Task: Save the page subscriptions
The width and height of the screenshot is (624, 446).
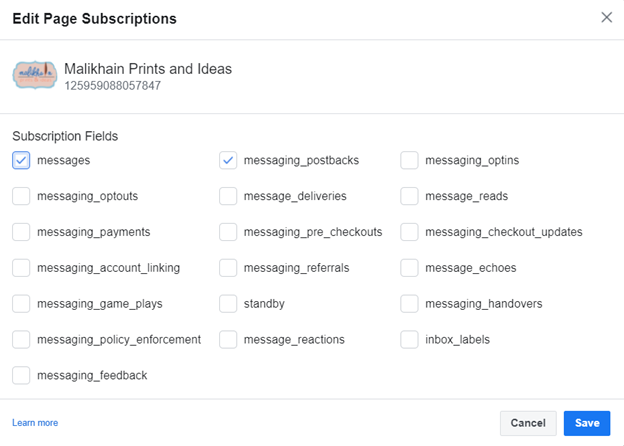Action: tap(587, 423)
